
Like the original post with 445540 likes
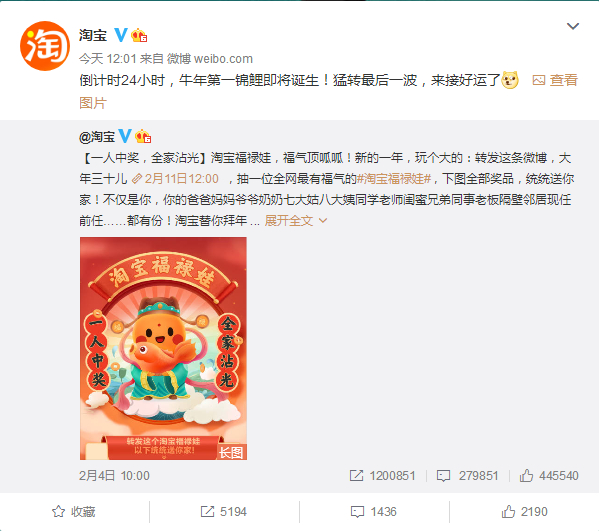pos(549,476)
